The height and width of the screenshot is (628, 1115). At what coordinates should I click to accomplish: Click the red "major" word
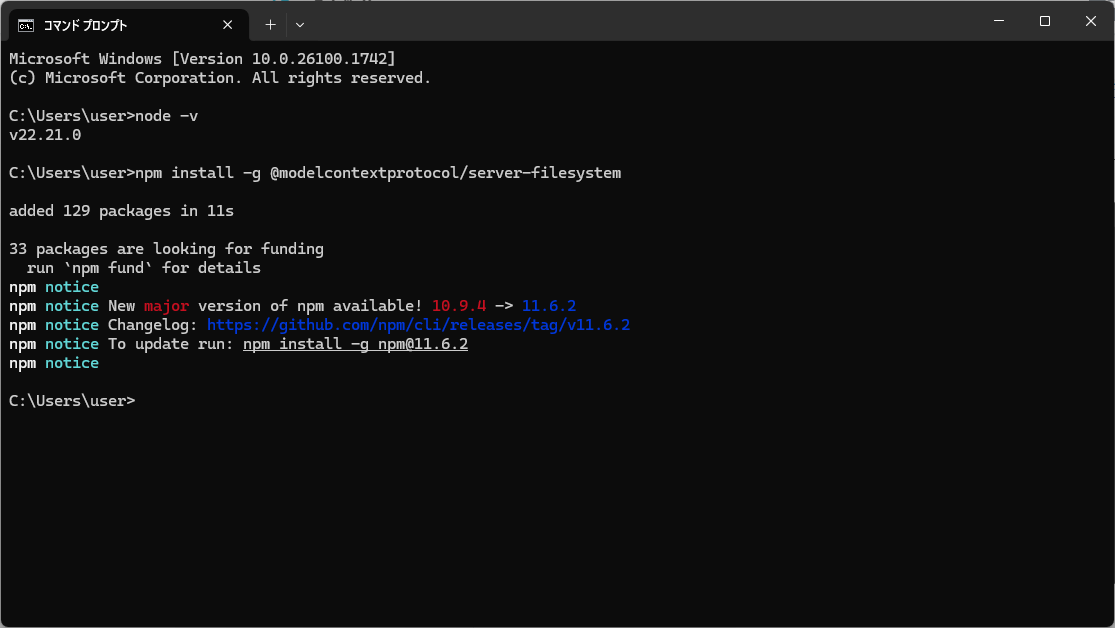tap(166, 306)
